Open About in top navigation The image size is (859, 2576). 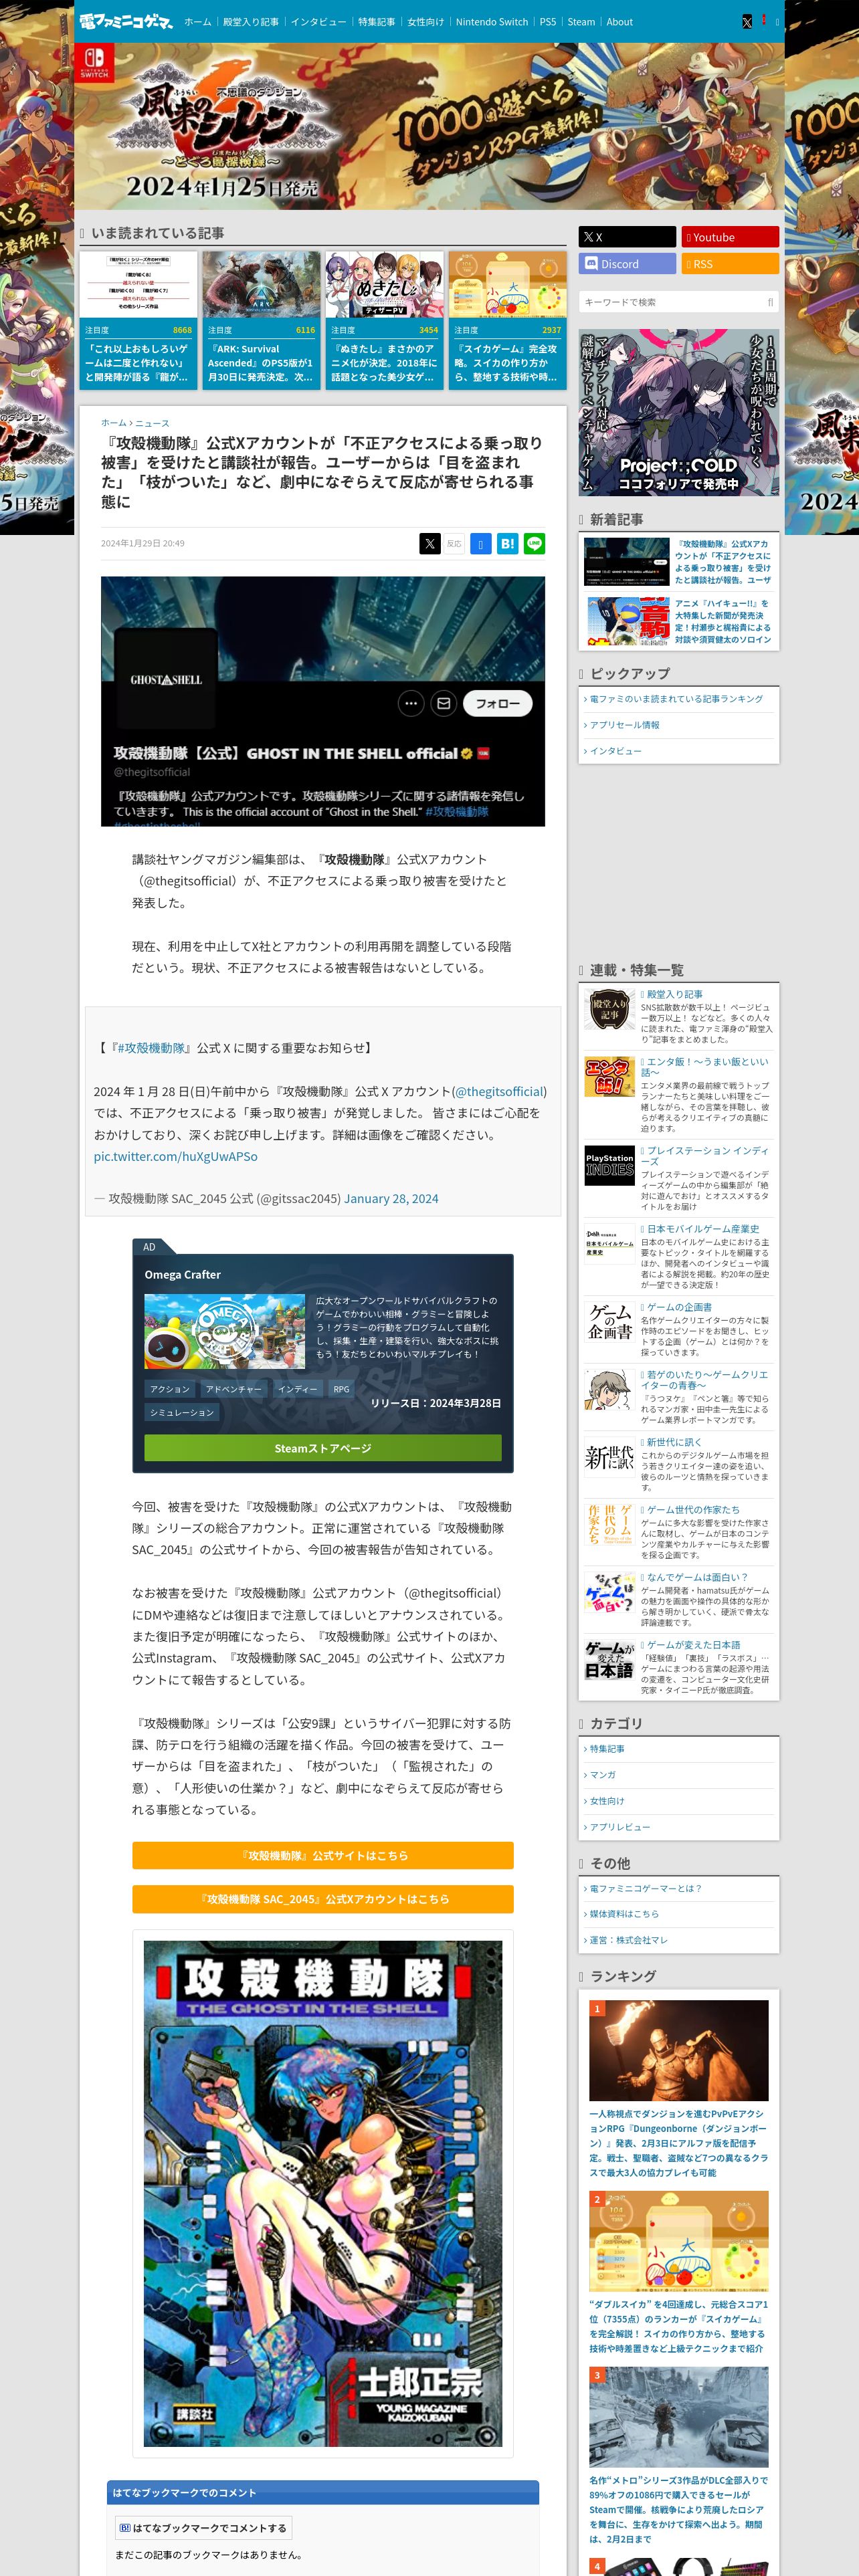(x=620, y=22)
